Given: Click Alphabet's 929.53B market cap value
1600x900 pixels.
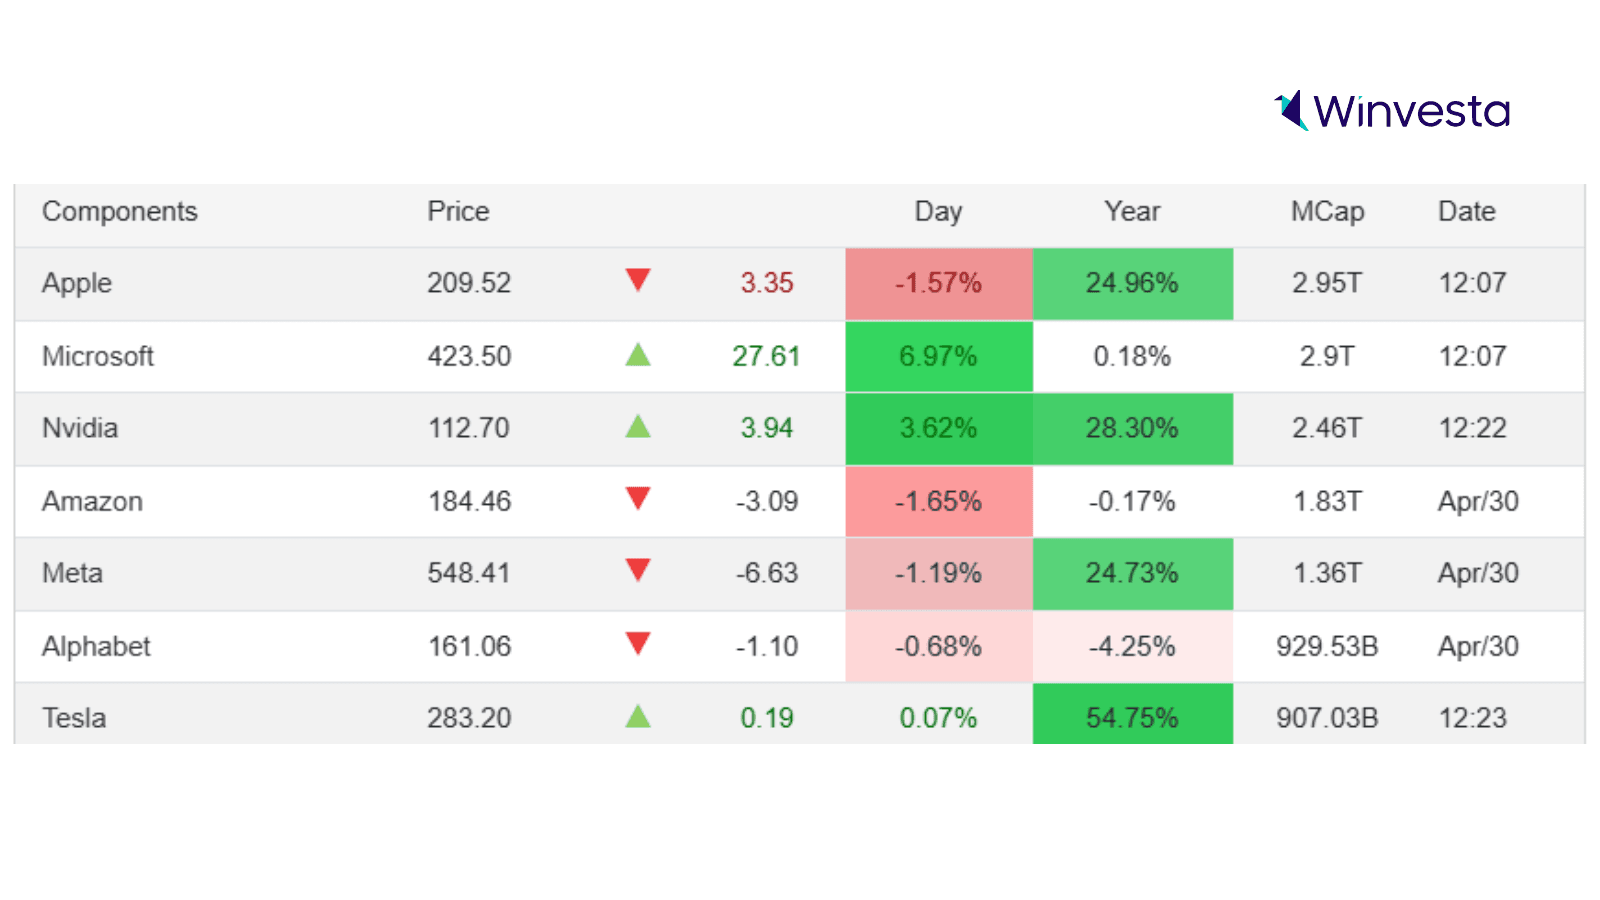Looking at the screenshot, I should click(1327, 647).
